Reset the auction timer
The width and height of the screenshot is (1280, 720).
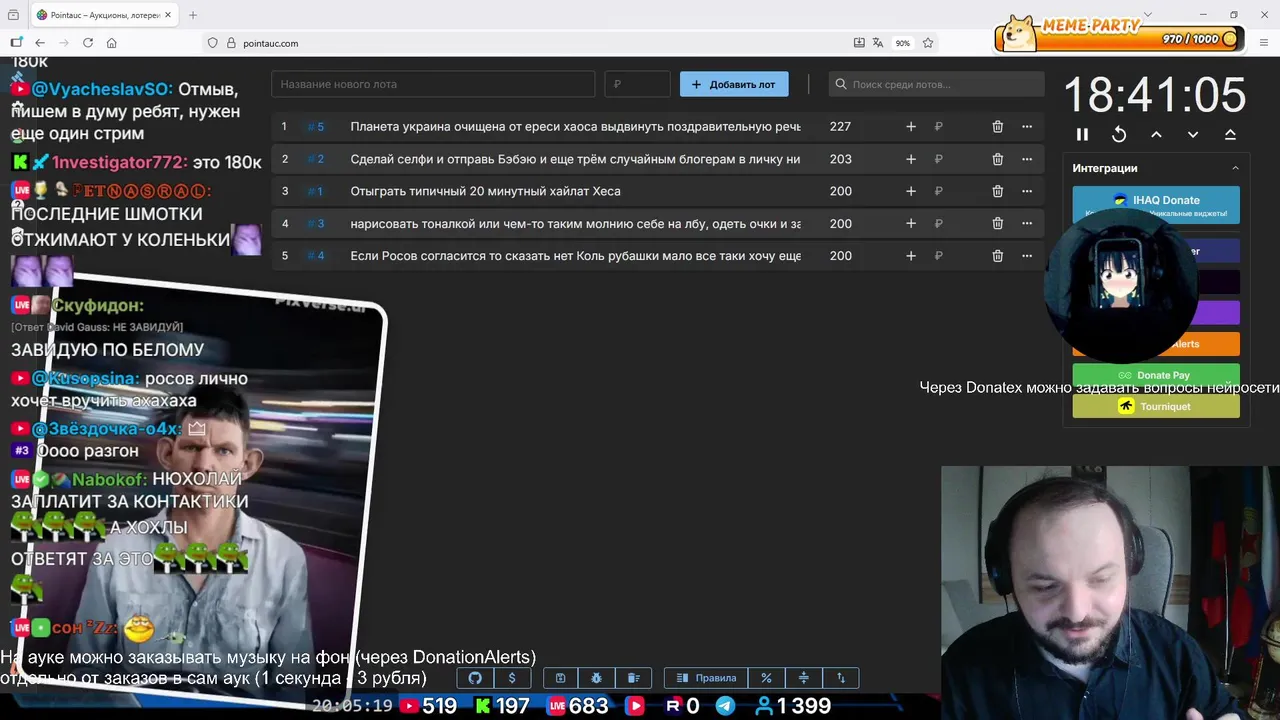pyautogui.click(x=1119, y=134)
